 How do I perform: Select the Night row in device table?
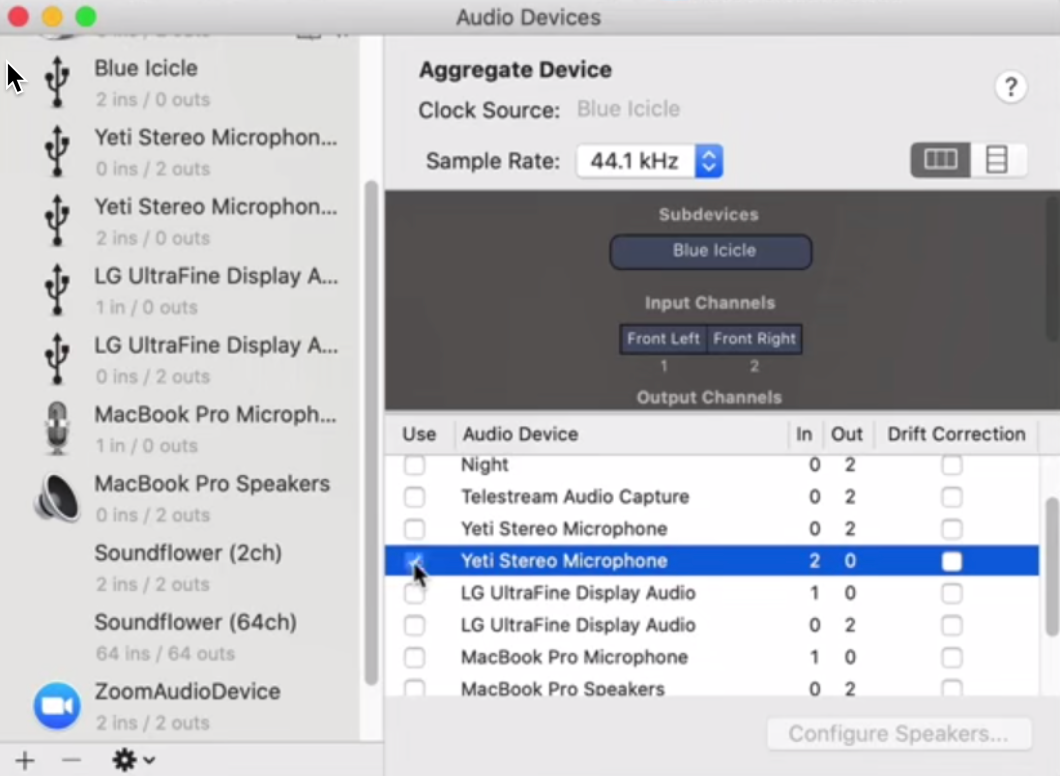[712, 465]
